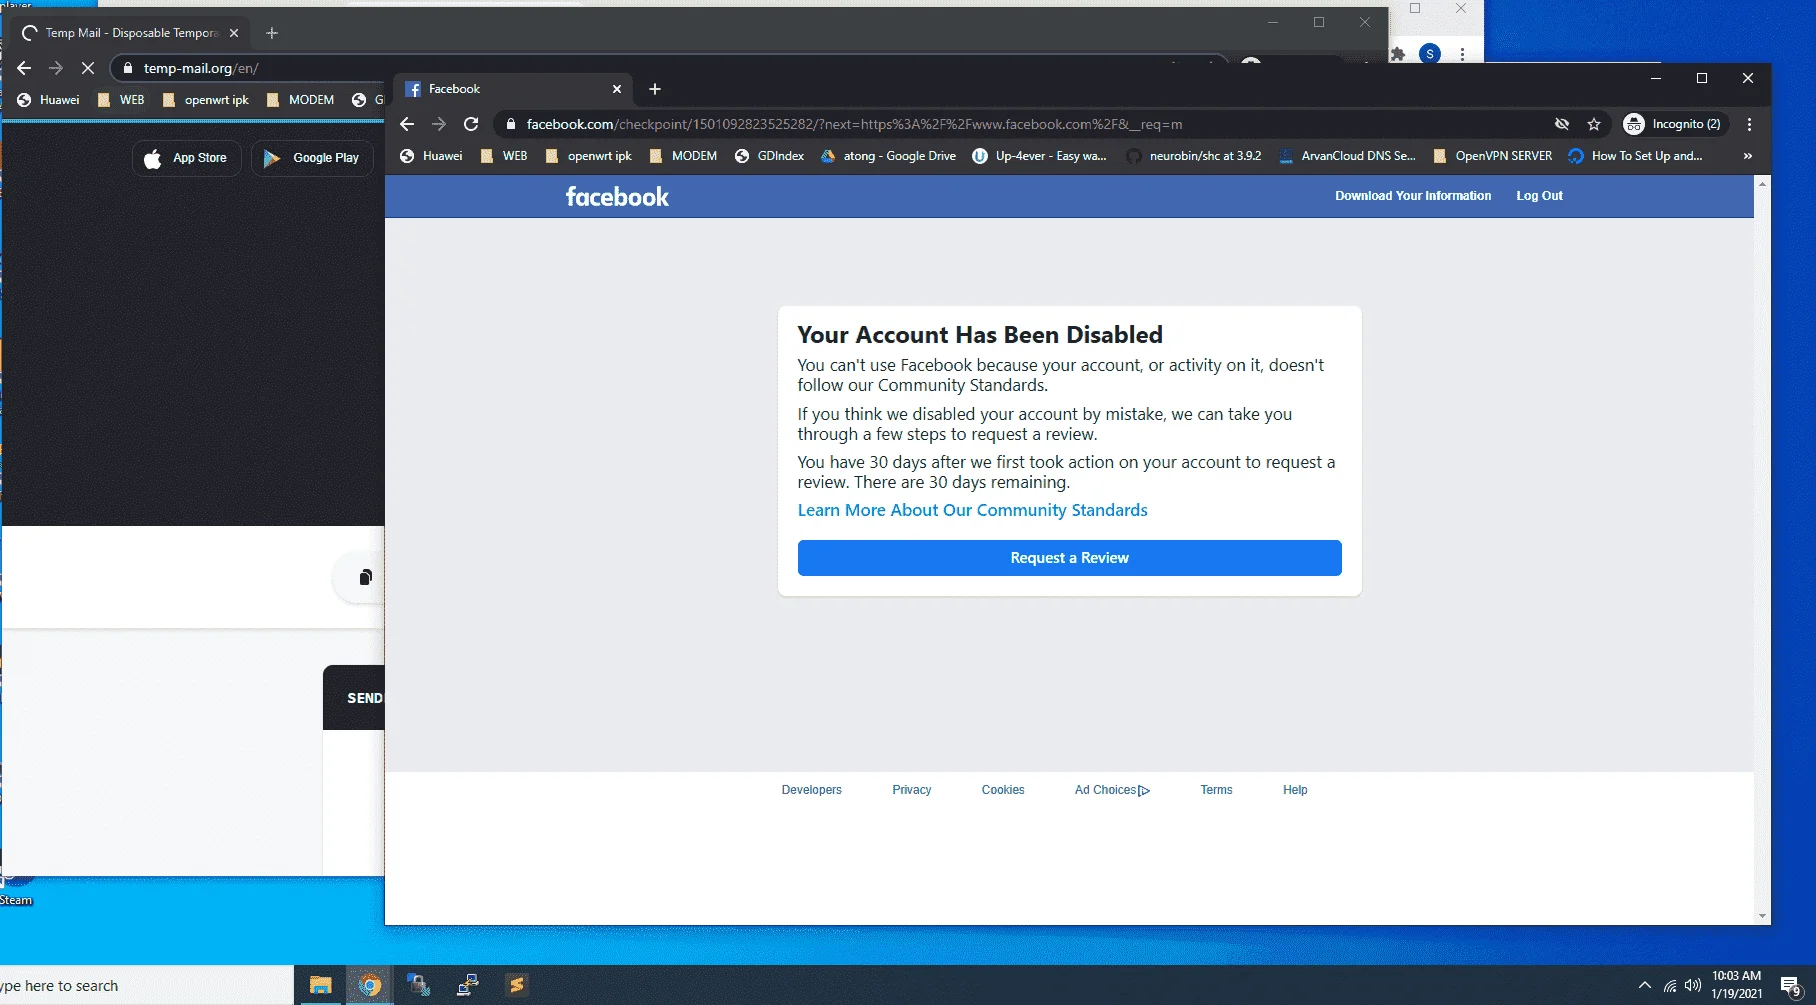Open GDIndex bookmark
The width and height of the screenshot is (1816, 1005).
point(769,156)
